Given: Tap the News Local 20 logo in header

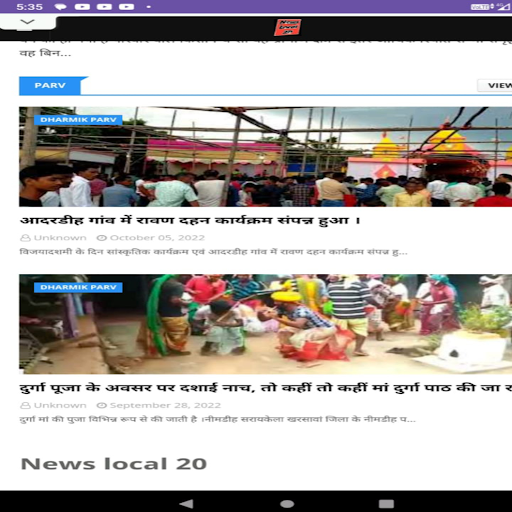Looking at the screenshot, I should (287, 27).
